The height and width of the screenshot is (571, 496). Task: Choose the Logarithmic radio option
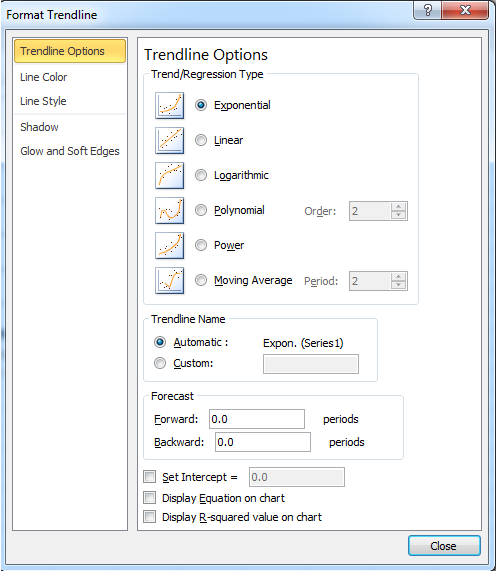point(201,175)
